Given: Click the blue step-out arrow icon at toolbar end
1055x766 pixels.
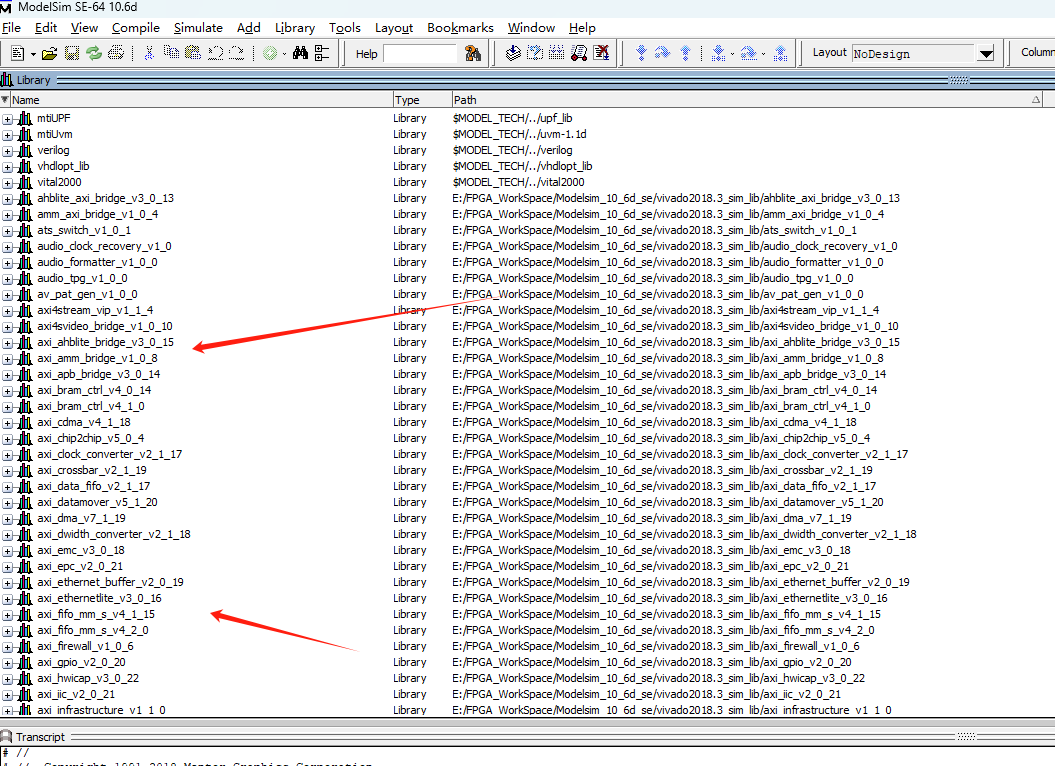Looking at the screenshot, I should 780,53.
